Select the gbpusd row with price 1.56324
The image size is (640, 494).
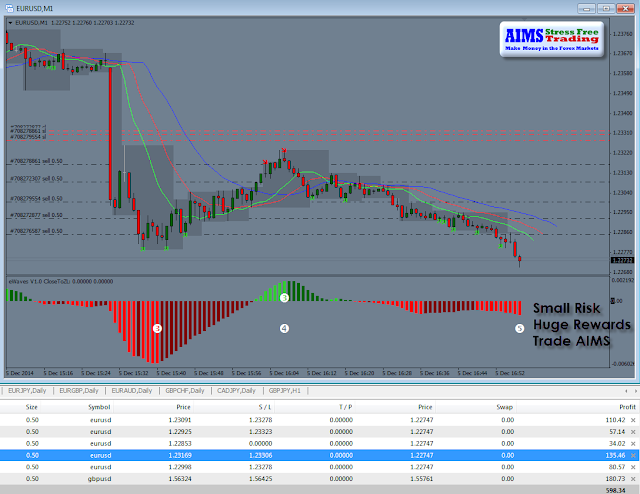tap(318, 478)
